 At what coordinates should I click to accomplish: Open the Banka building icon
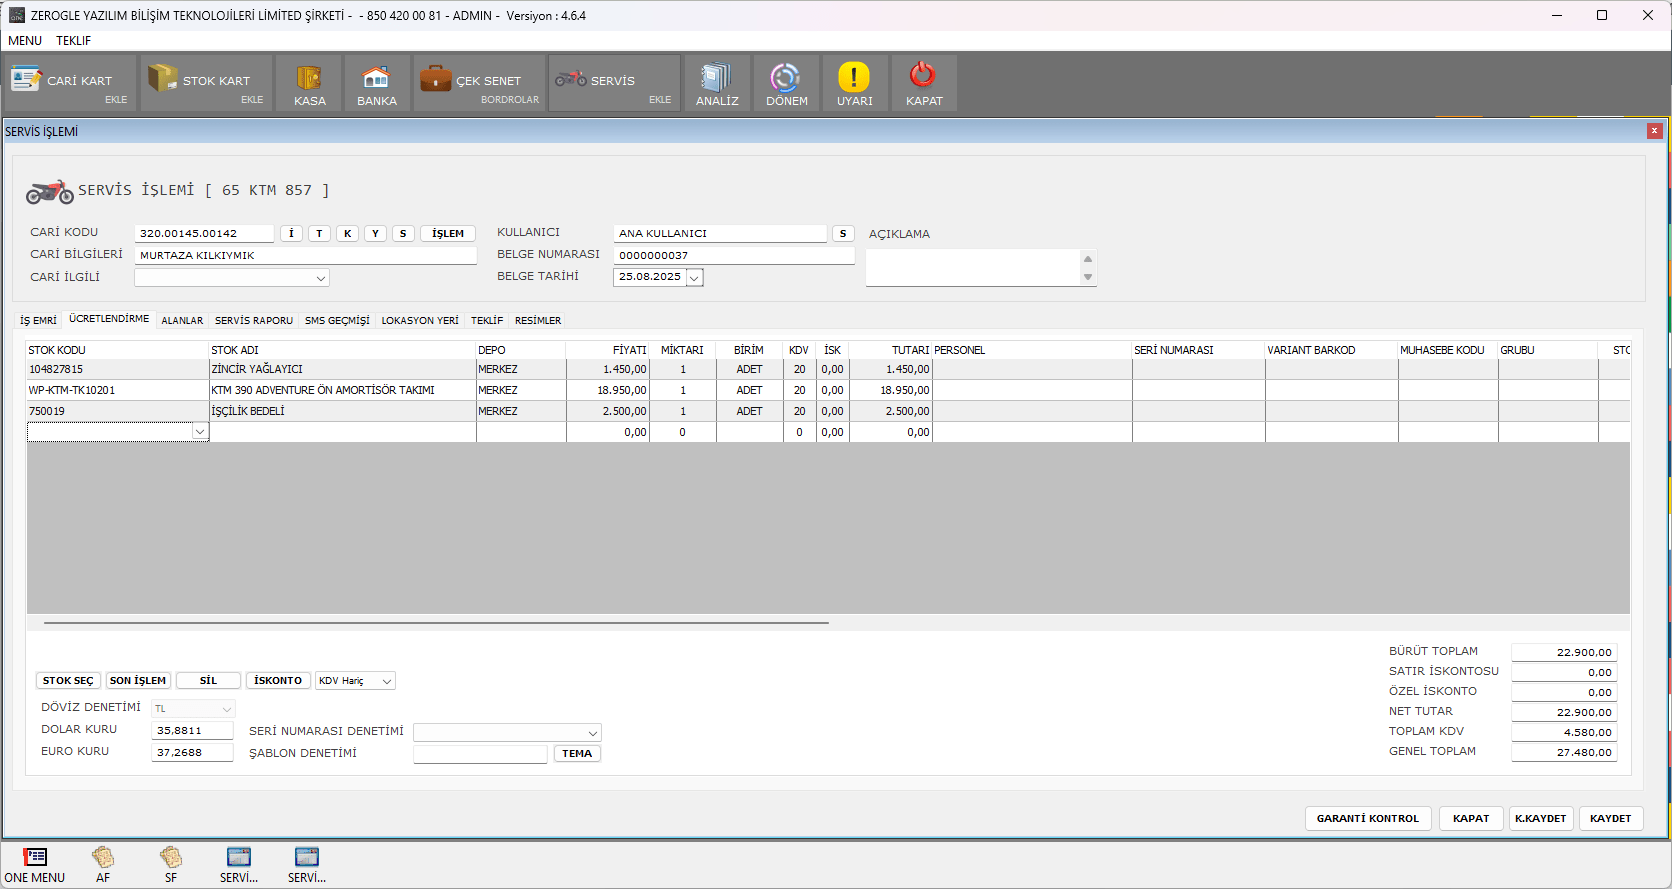point(377,78)
